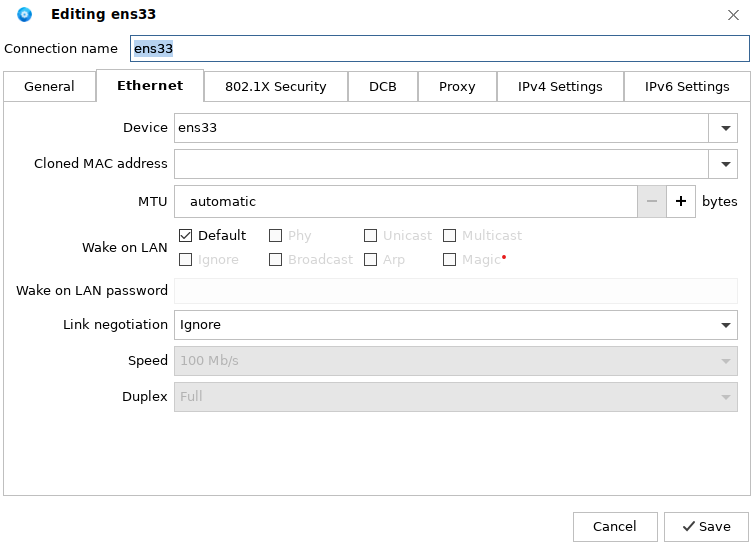Screen dimensions: 753x545
Task: Open the 802.1X Security tab
Action: [x=275, y=87]
